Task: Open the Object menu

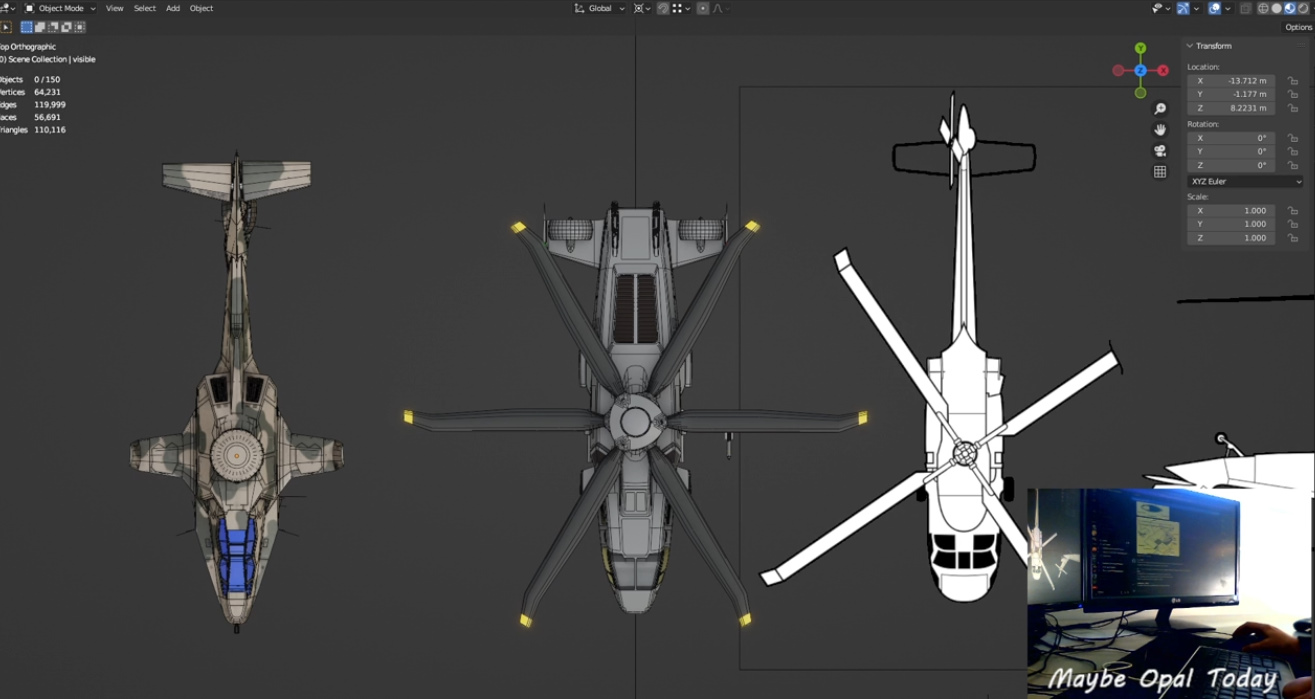Action: [201, 8]
